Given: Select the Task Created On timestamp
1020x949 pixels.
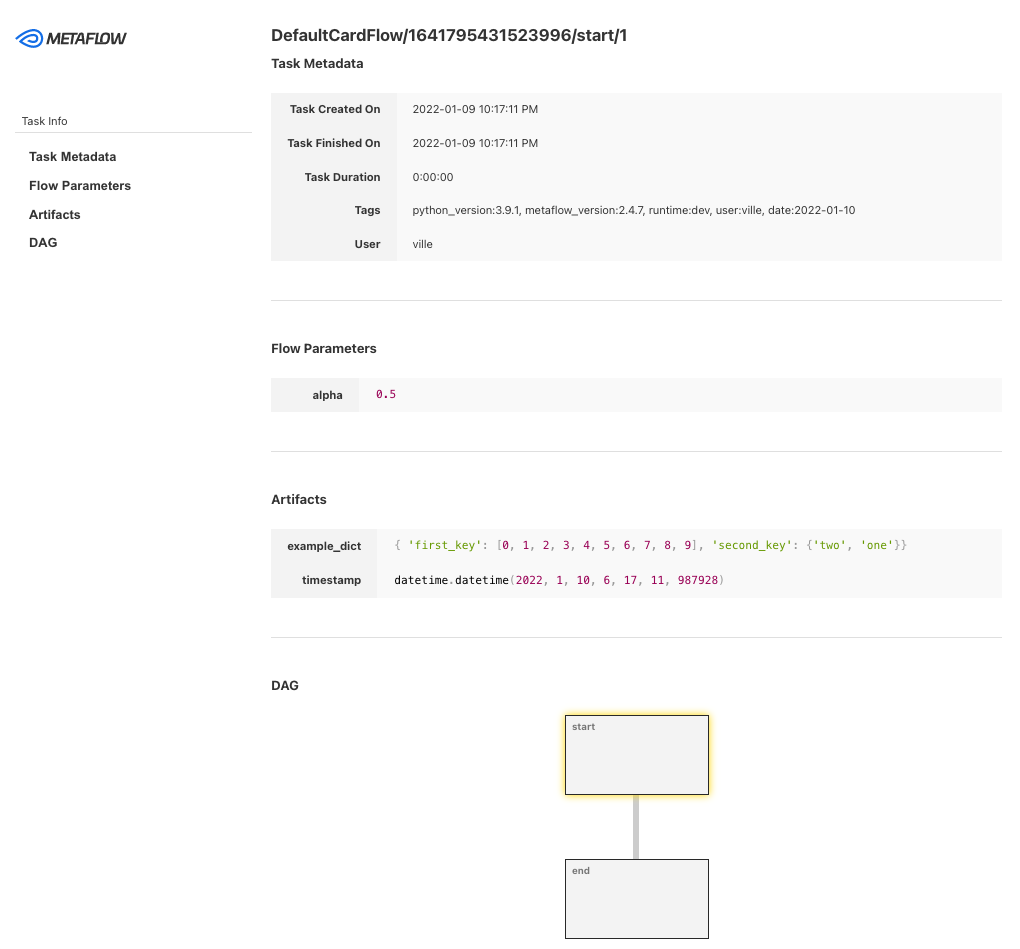Looking at the screenshot, I should click(475, 110).
